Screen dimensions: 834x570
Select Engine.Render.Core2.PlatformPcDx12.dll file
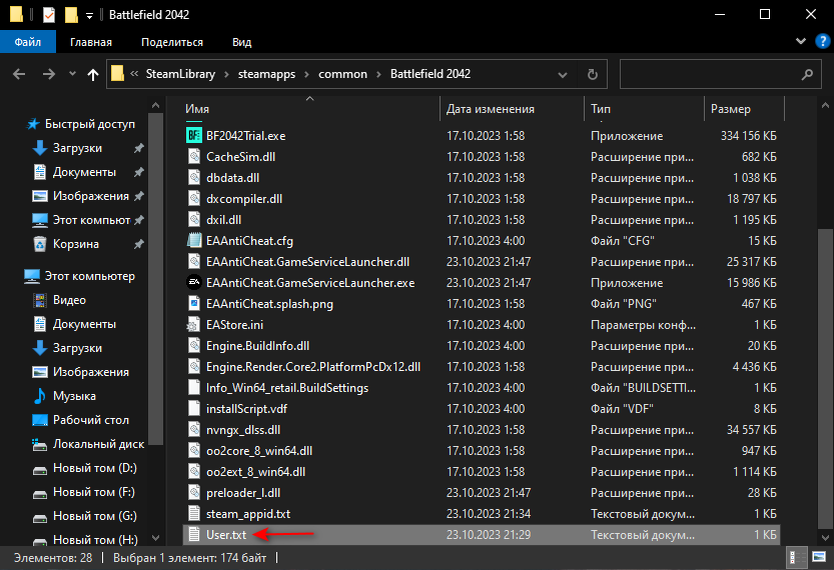pos(481,367)
